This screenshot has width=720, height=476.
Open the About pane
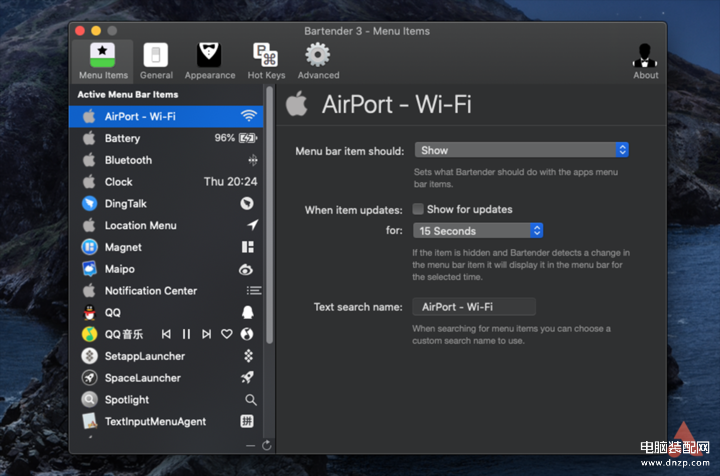[645, 62]
